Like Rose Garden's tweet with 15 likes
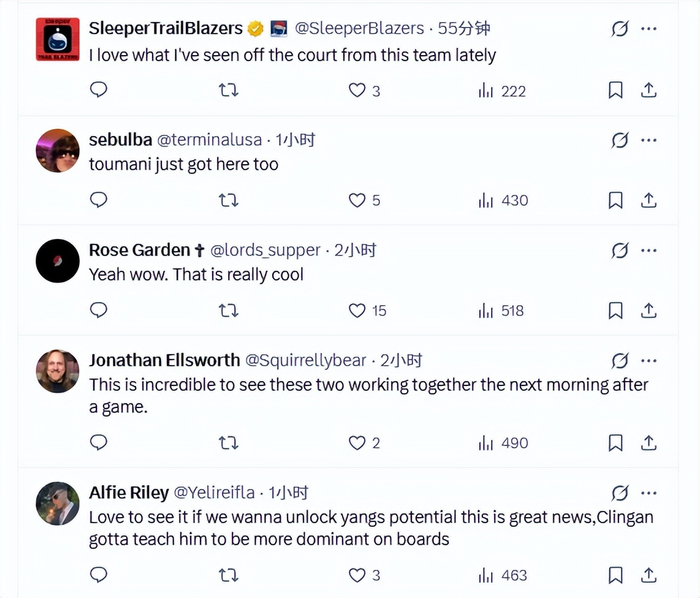Image resolution: width=700 pixels, height=598 pixels. tap(357, 310)
